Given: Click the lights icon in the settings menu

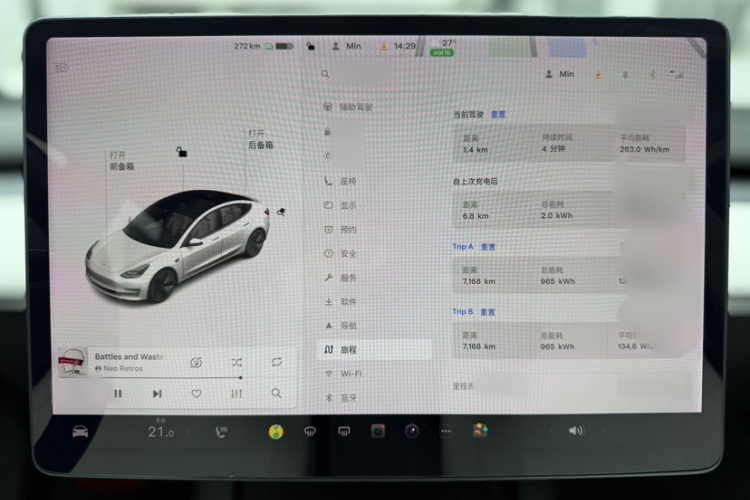Looking at the screenshot, I should coord(327,156).
